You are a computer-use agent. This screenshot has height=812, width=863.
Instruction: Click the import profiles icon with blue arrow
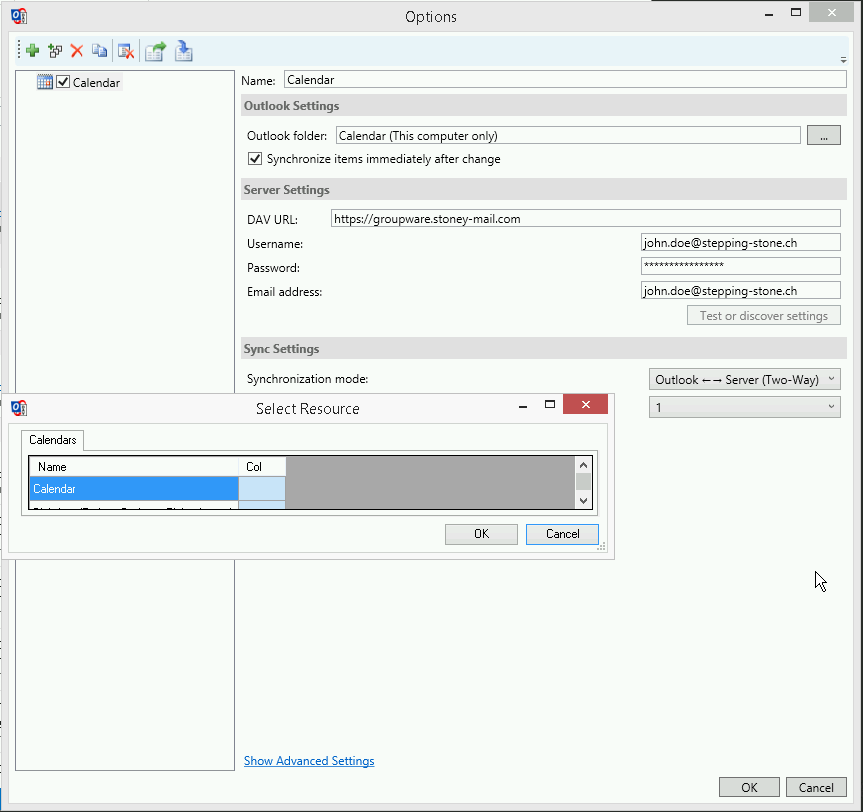(183, 50)
